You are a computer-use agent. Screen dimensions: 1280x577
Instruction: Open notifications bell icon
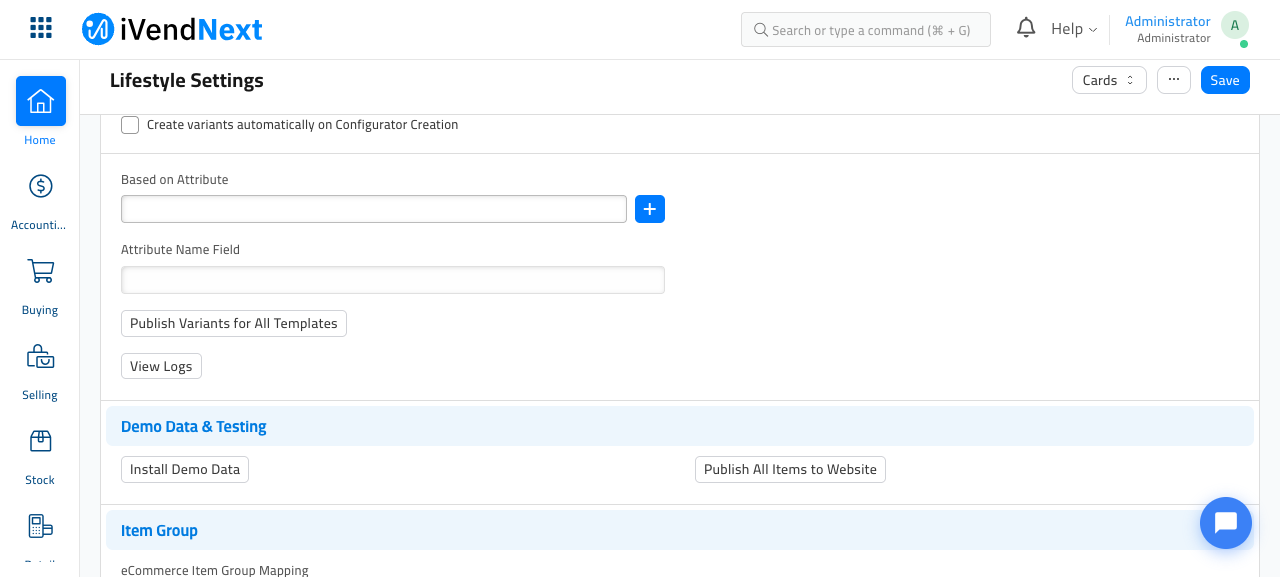(1026, 28)
